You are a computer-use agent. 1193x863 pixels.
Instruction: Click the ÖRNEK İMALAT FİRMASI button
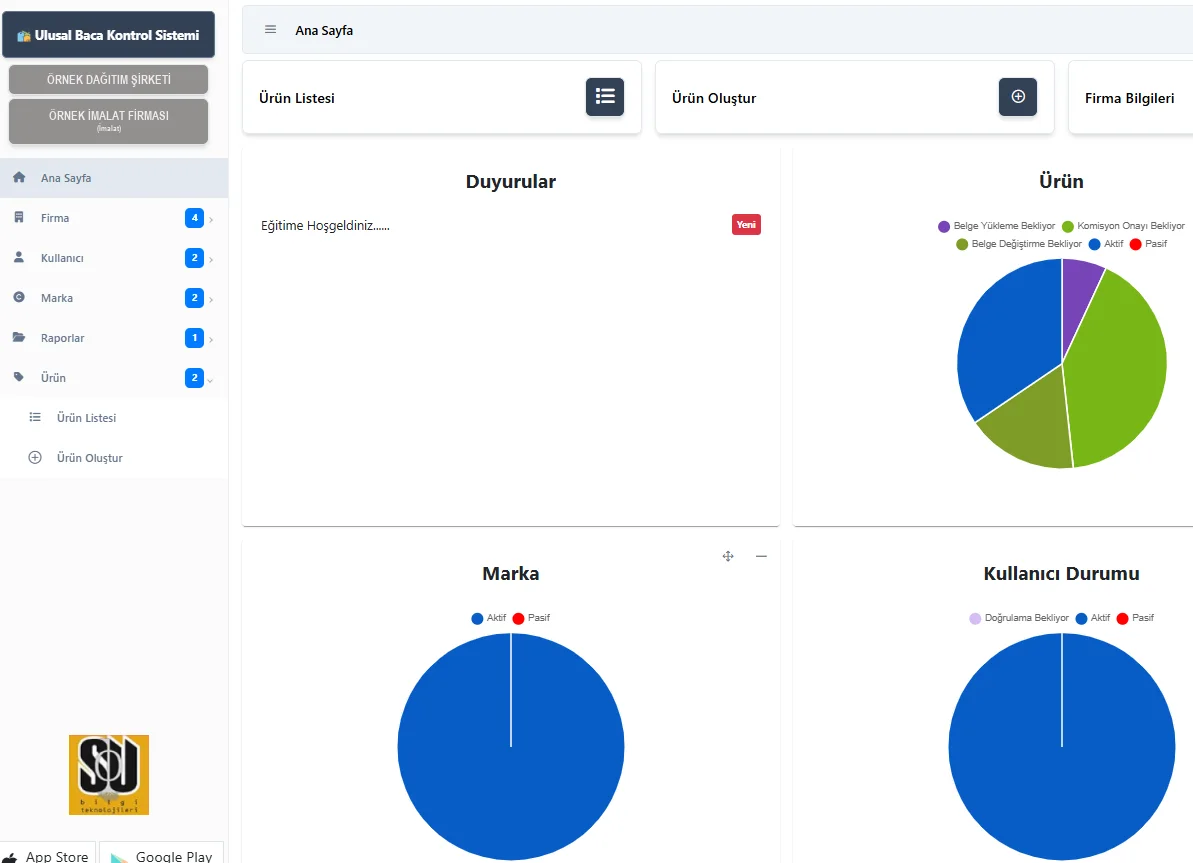[109, 121]
